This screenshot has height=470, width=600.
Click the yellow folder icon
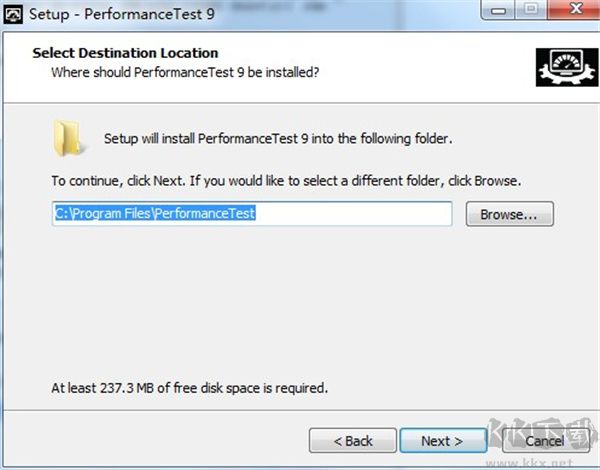point(69,139)
